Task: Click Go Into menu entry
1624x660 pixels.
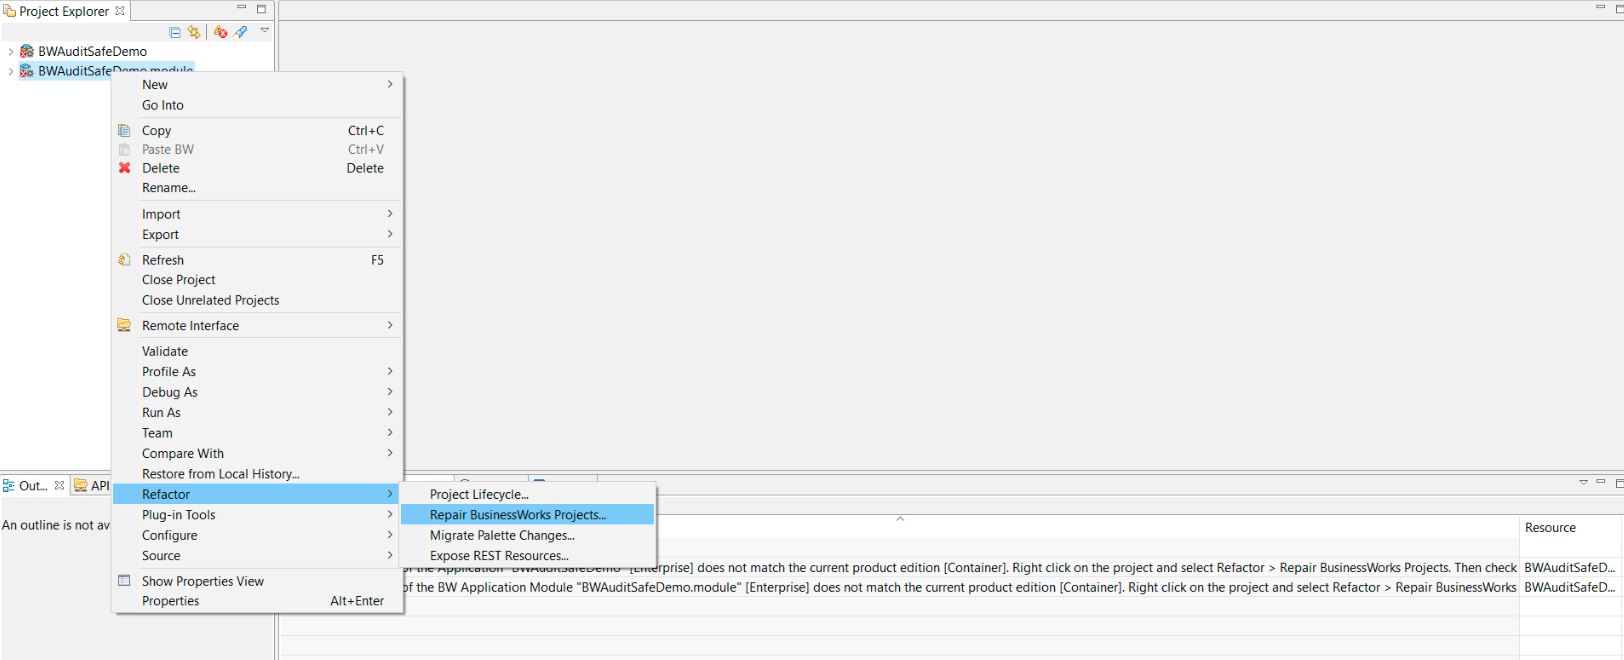Action: pos(258,105)
